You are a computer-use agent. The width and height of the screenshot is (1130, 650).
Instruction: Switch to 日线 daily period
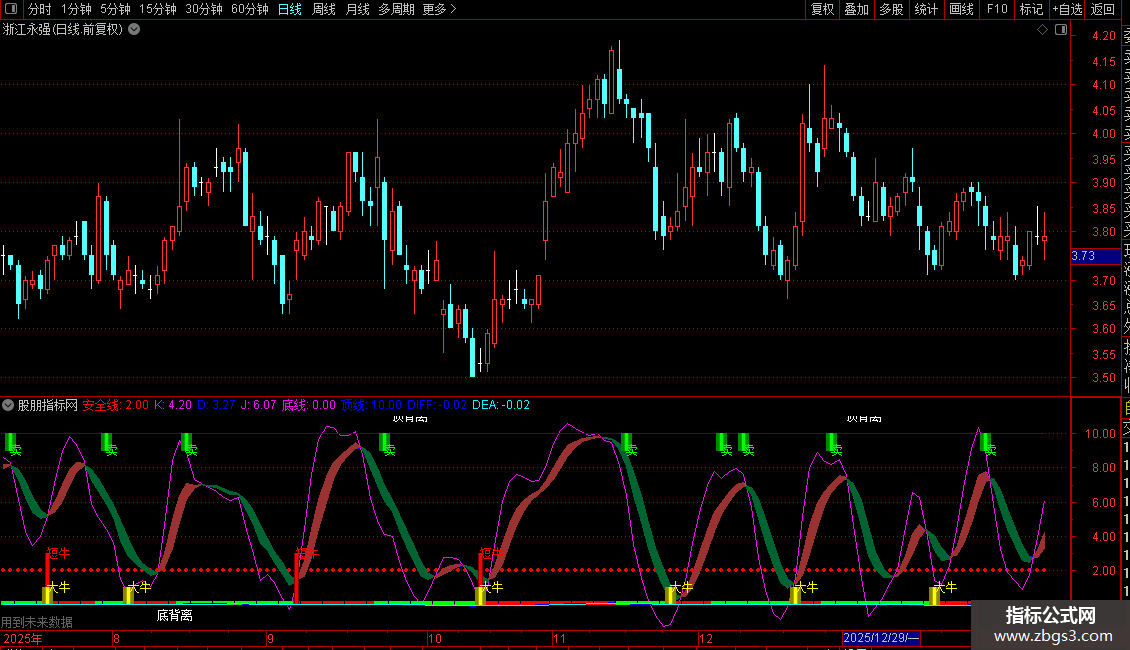(x=289, y=10)
